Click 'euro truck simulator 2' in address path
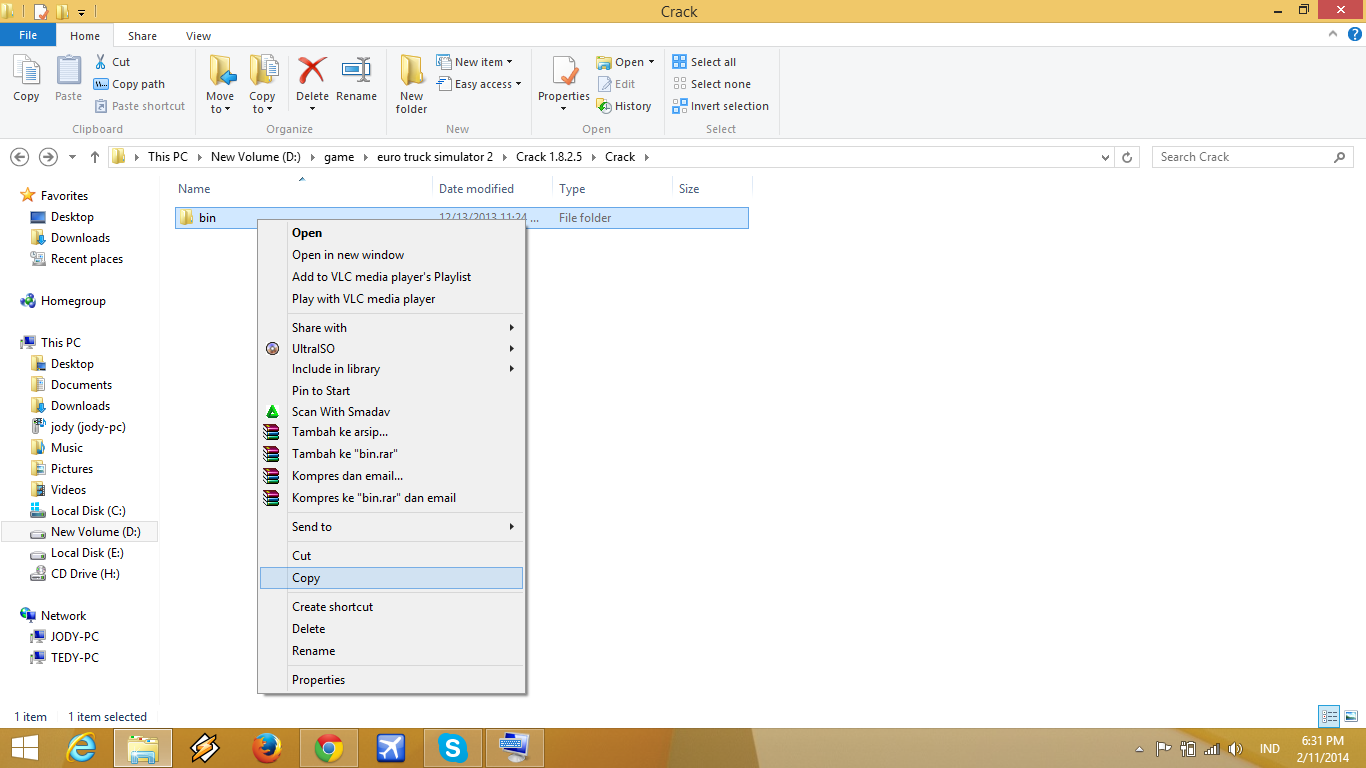The height and width of the screenshot is (768, 1366). click(x=435, y=157)
